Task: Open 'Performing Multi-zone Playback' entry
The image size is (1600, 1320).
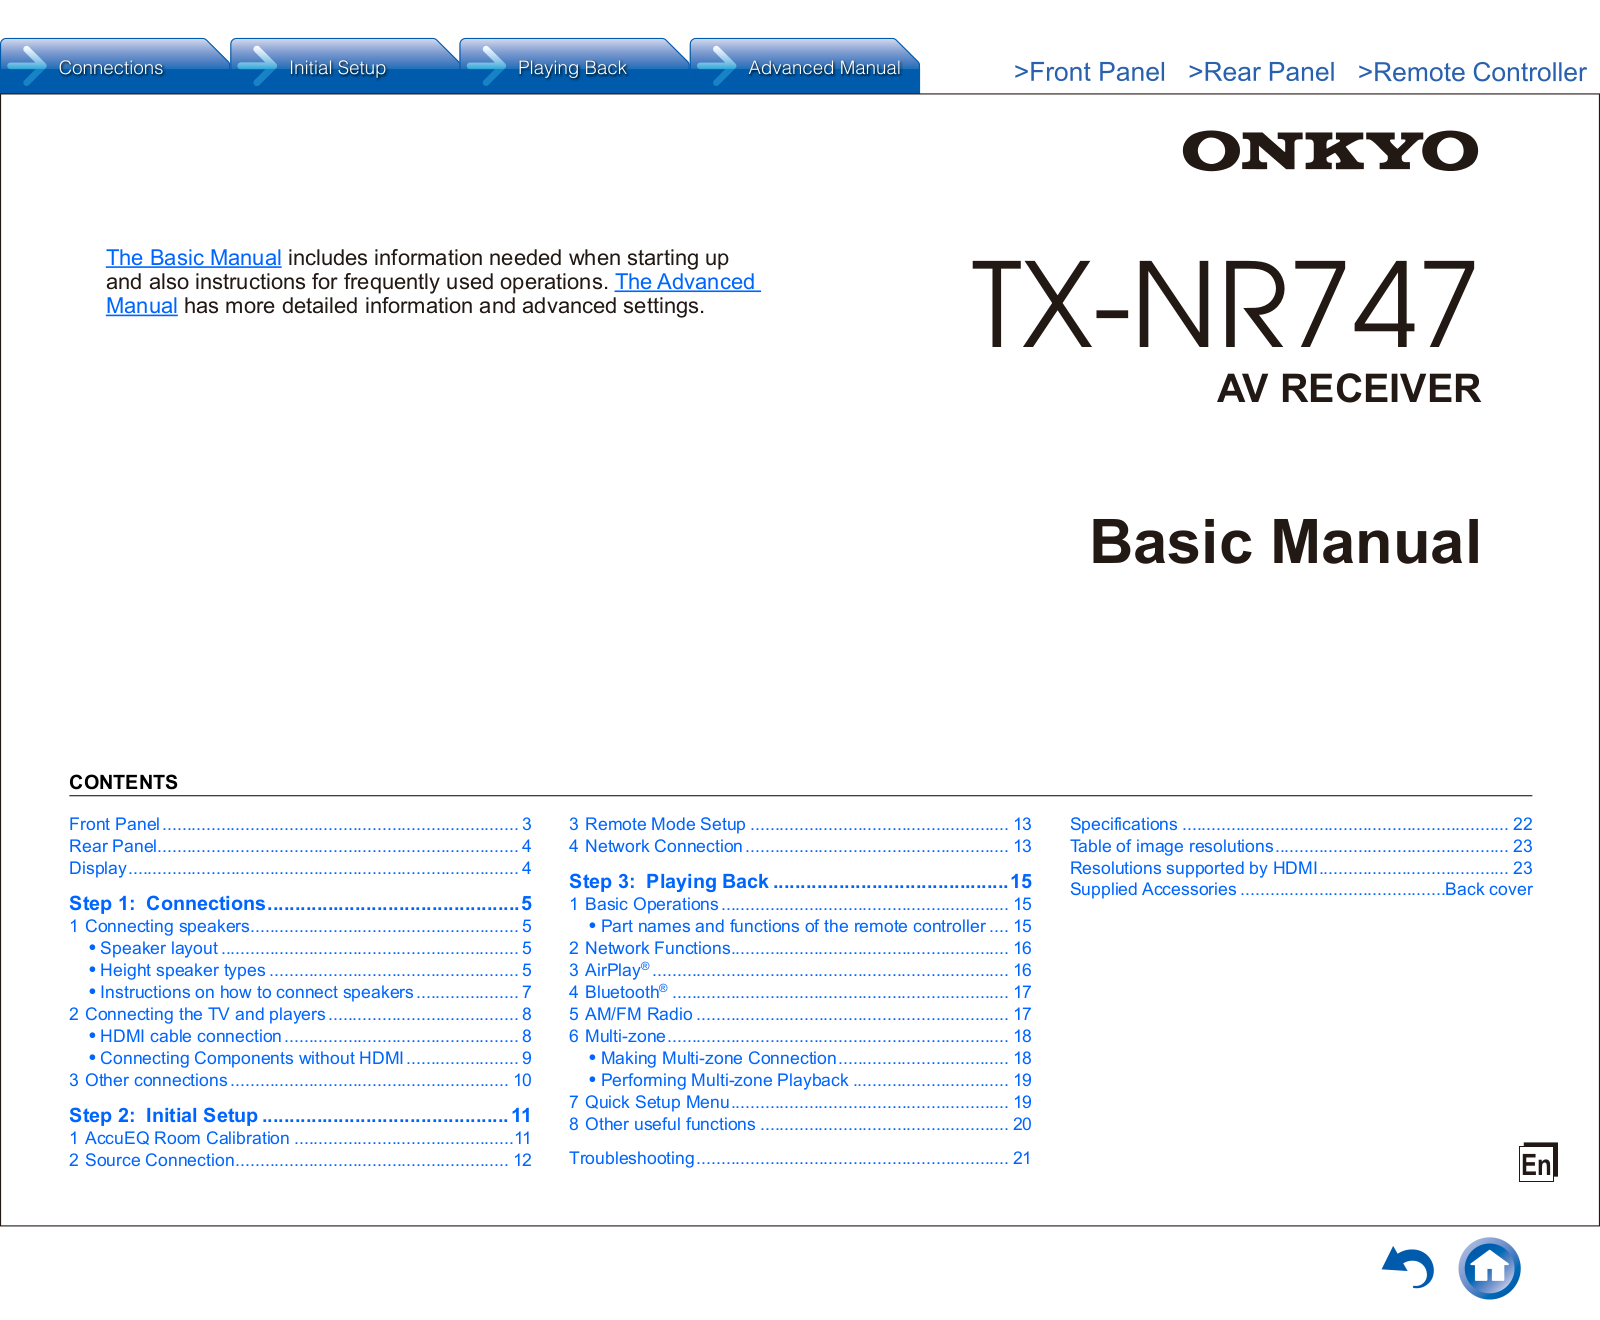Action: [x=810, y=1080]
